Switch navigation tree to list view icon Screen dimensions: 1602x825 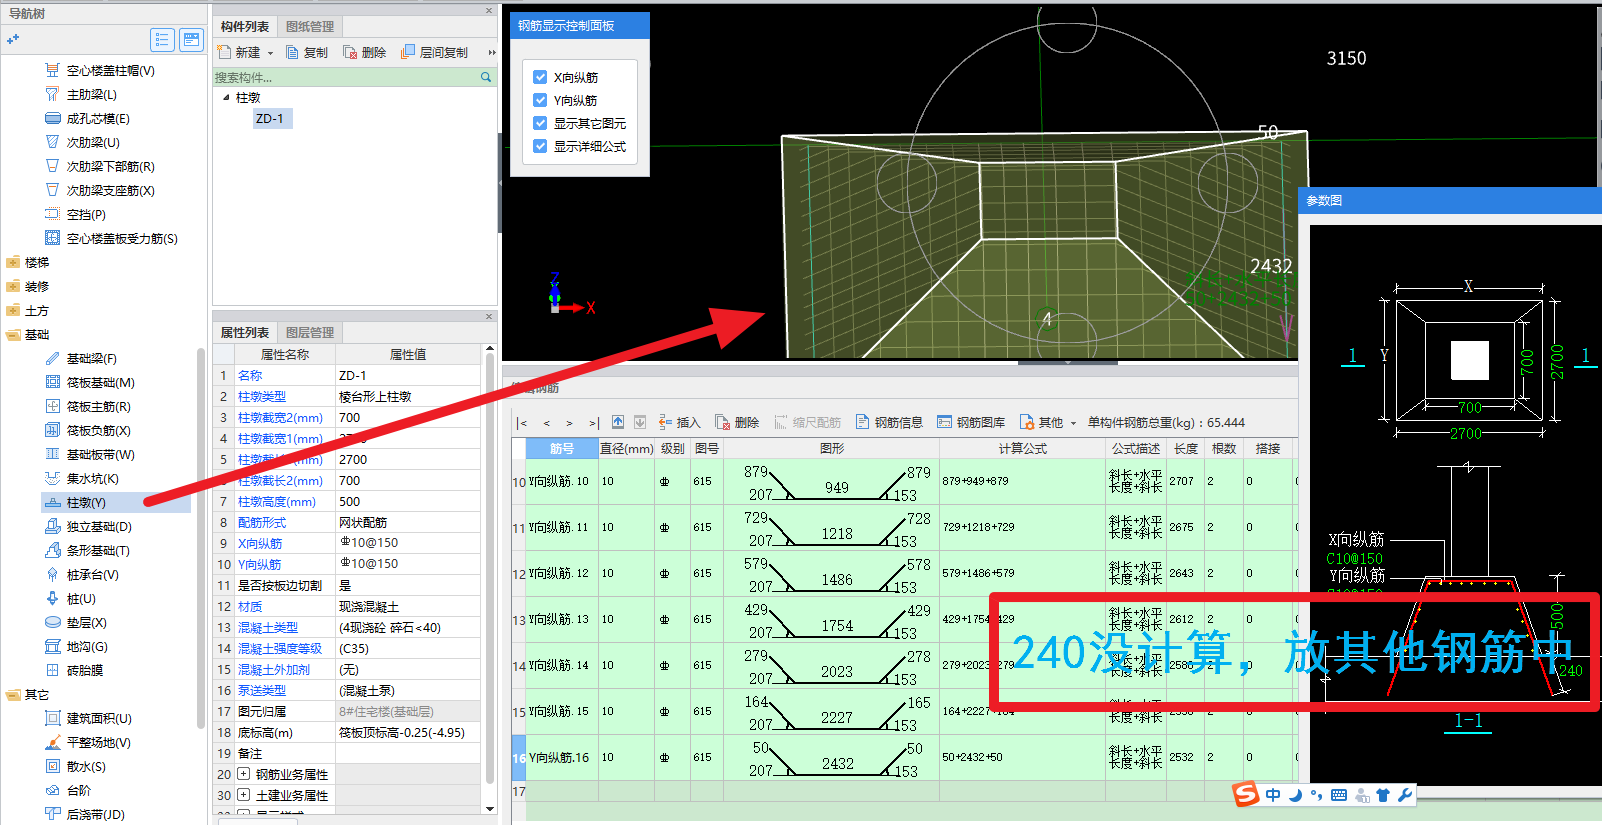point(162,40)
